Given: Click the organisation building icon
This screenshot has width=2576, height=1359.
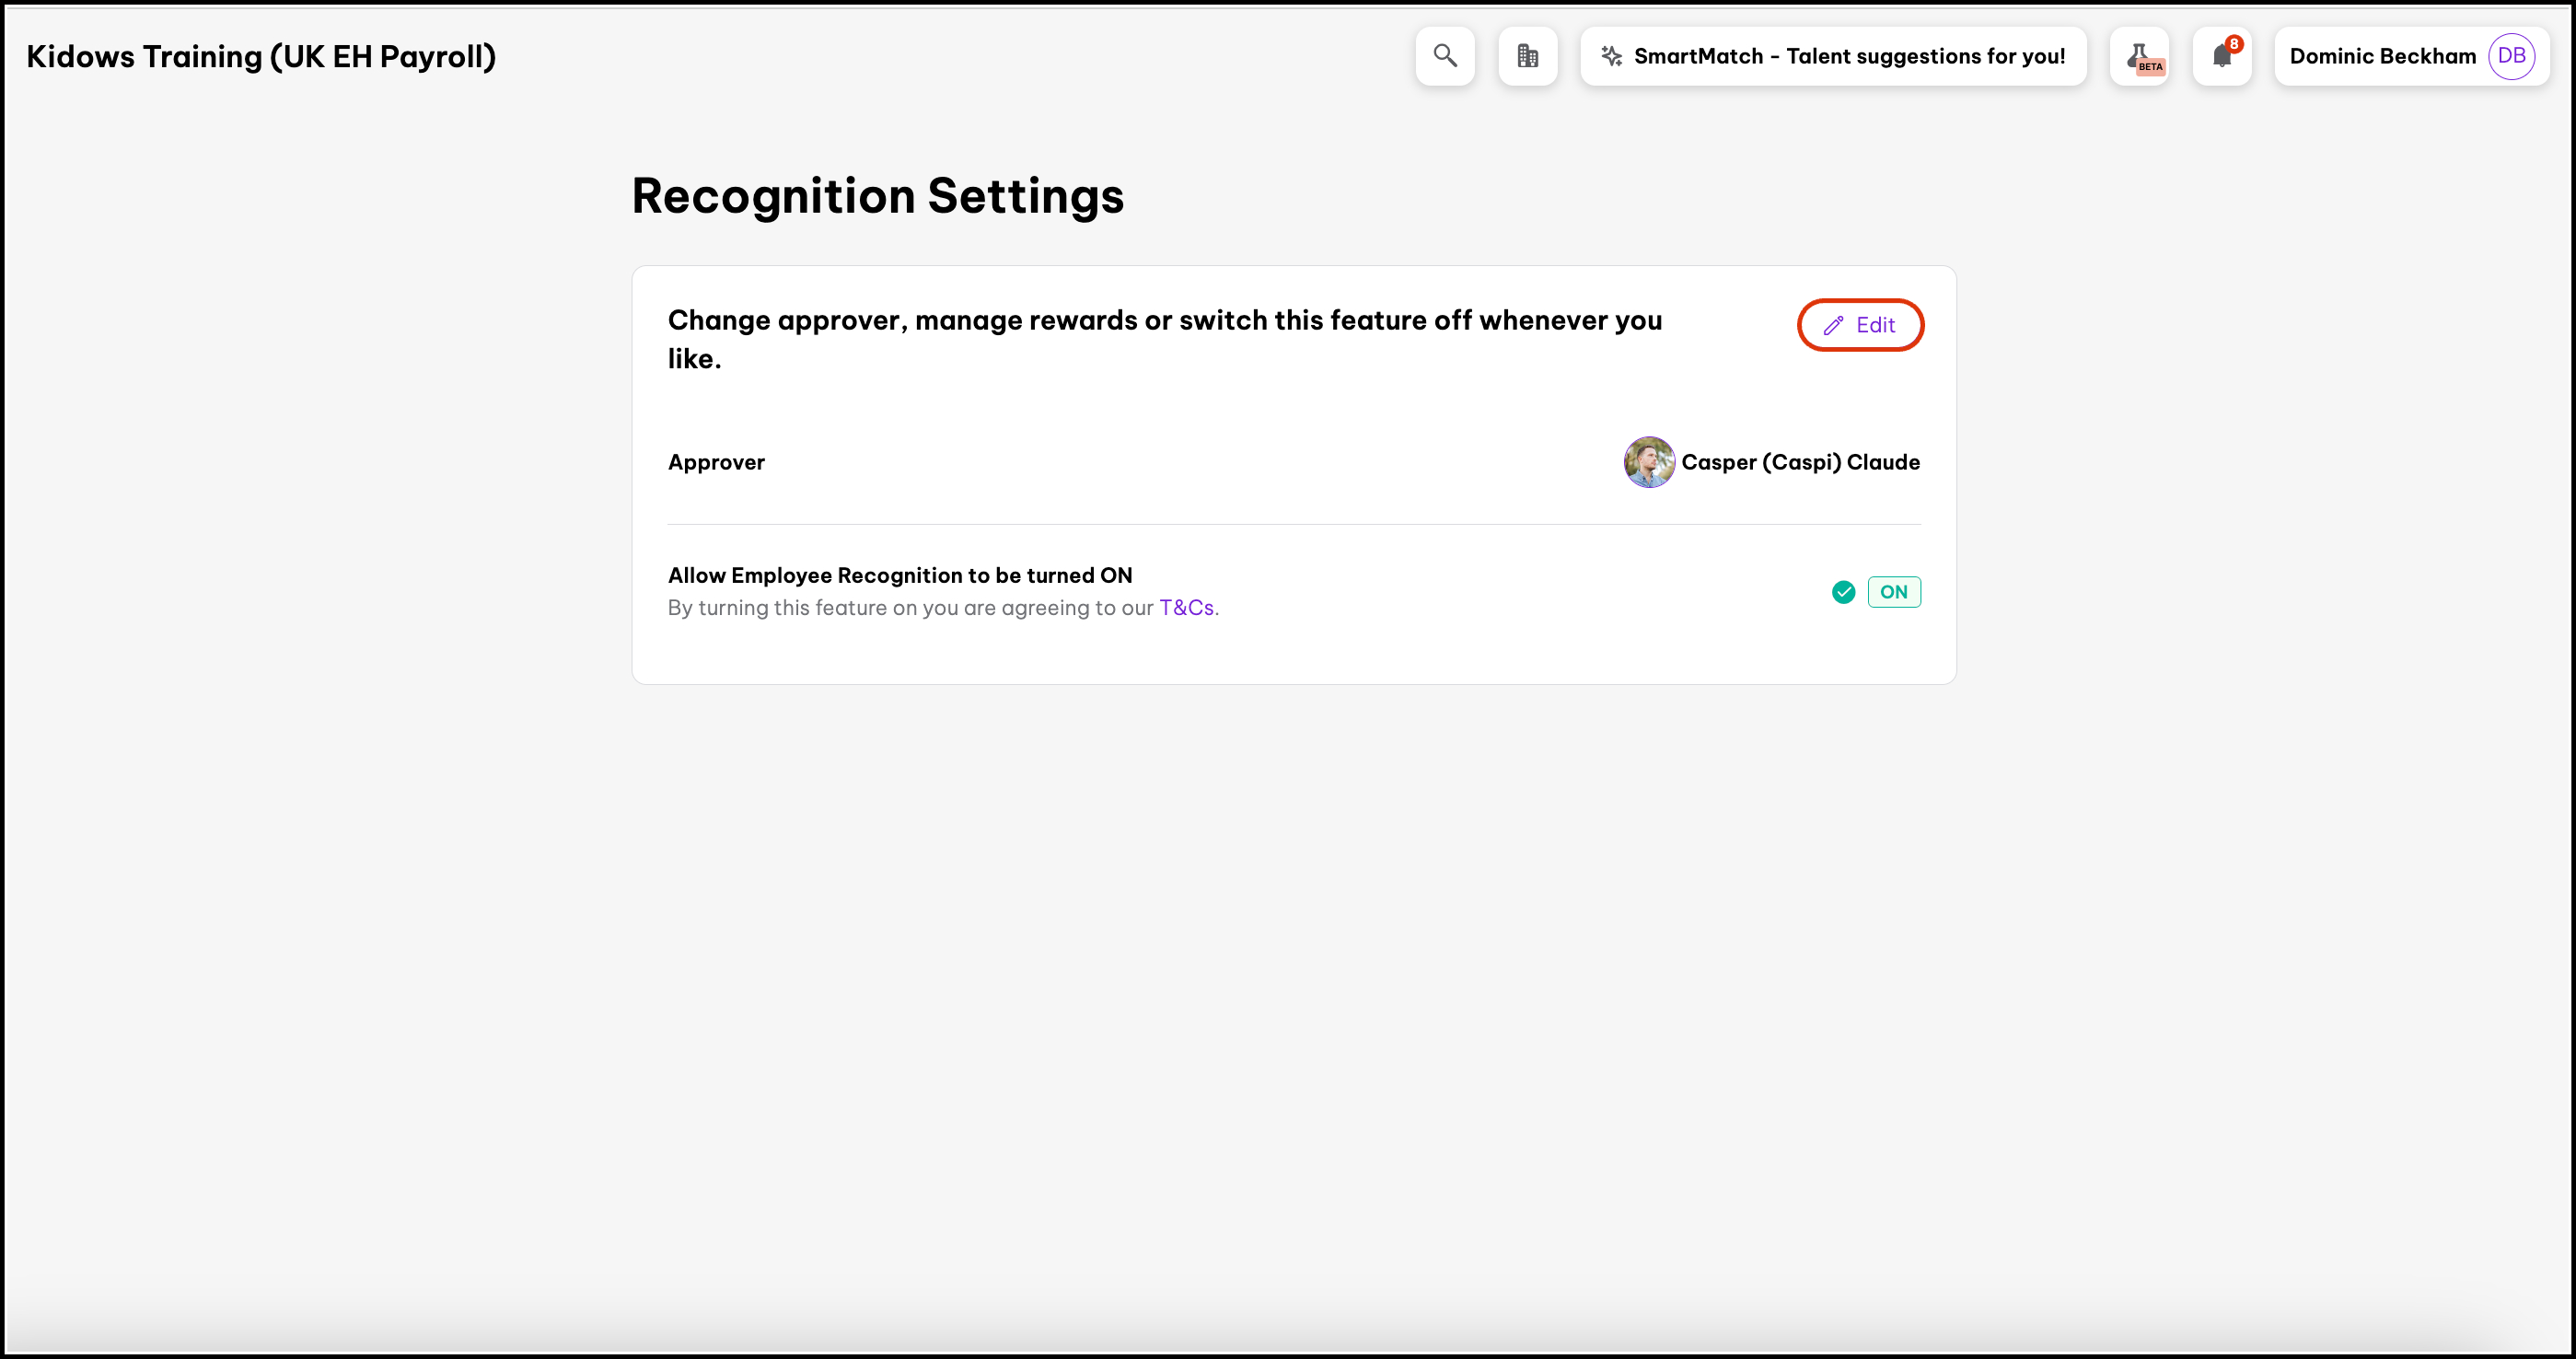Looking at the screenshot, I should tap(1527, 56).
